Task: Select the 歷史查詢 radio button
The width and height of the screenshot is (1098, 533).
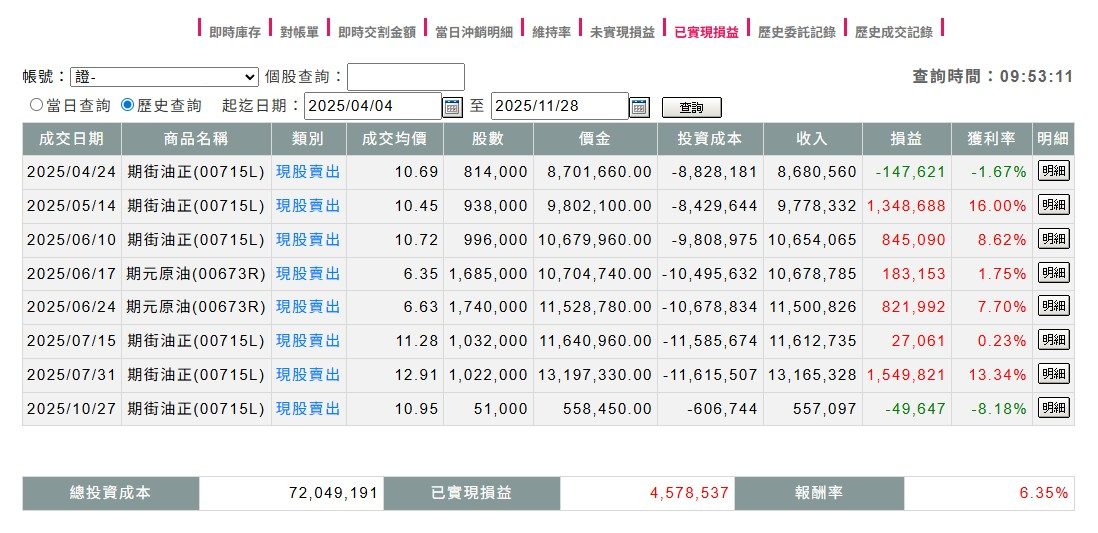Action: point(127,105)
